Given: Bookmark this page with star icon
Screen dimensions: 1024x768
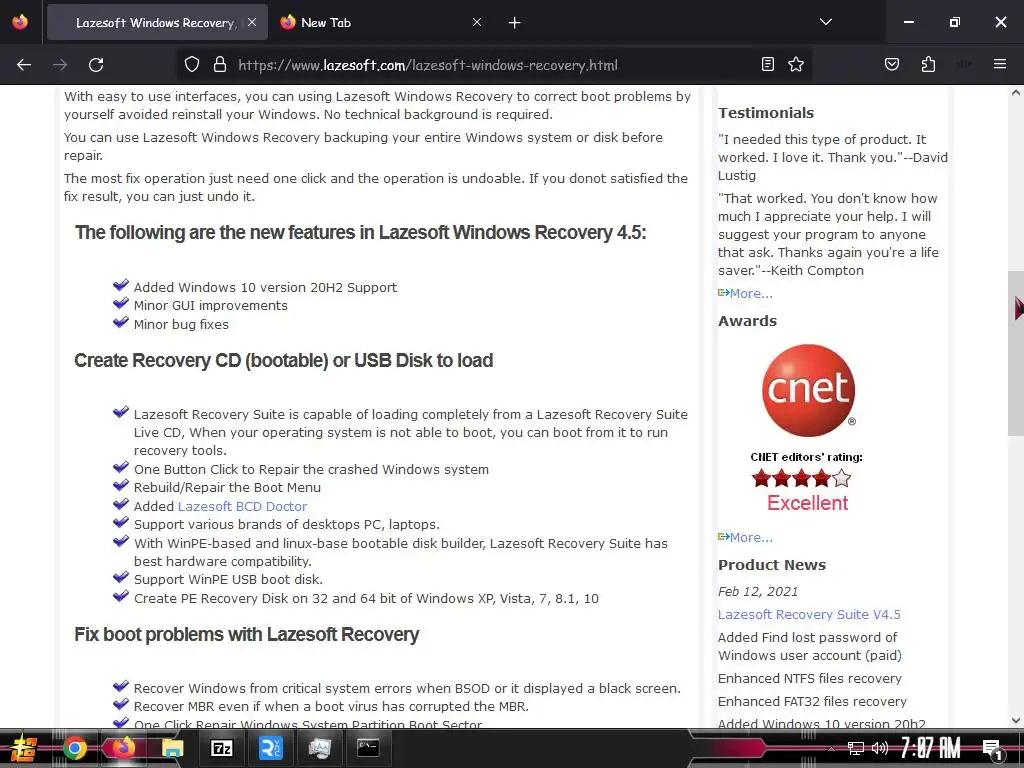Looking at the screenshot, I should [795, 64].
